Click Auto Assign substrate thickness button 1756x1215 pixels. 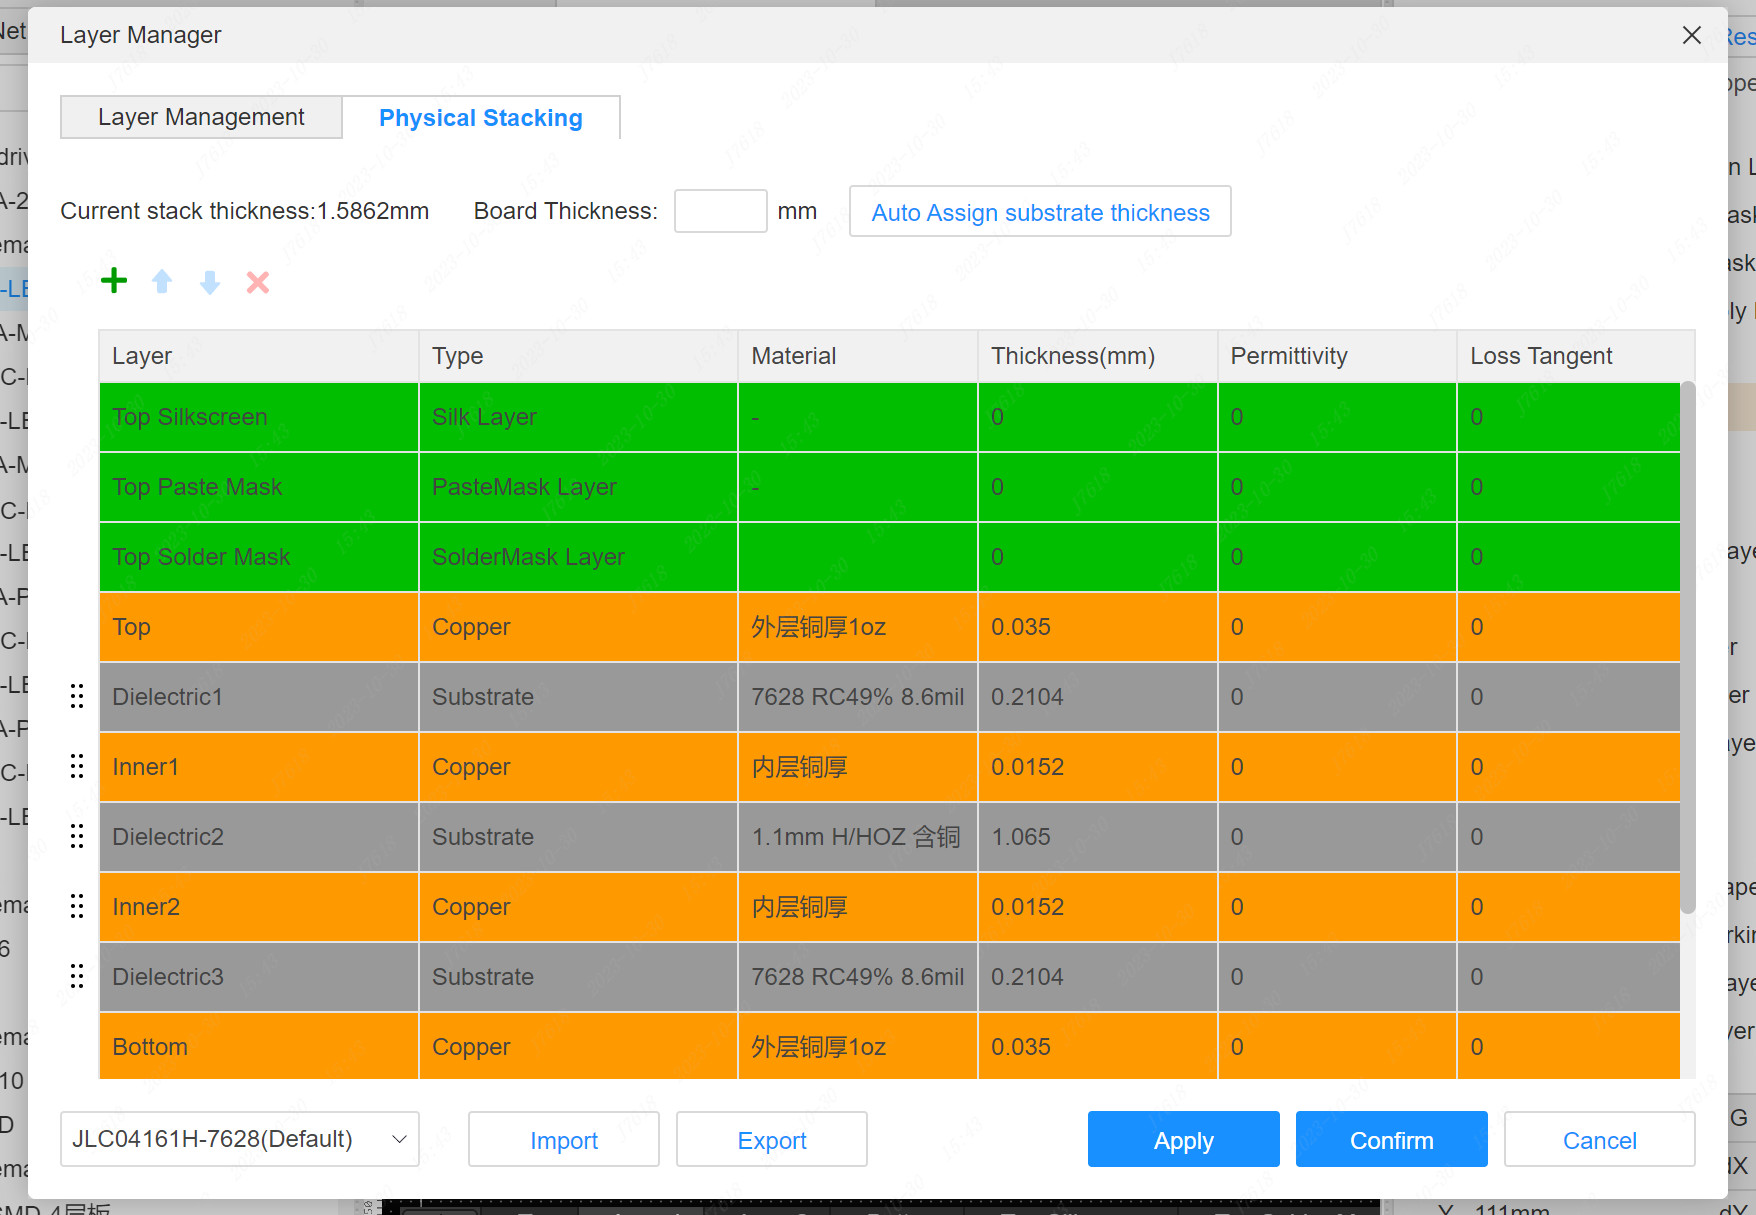click(1040, 212)
